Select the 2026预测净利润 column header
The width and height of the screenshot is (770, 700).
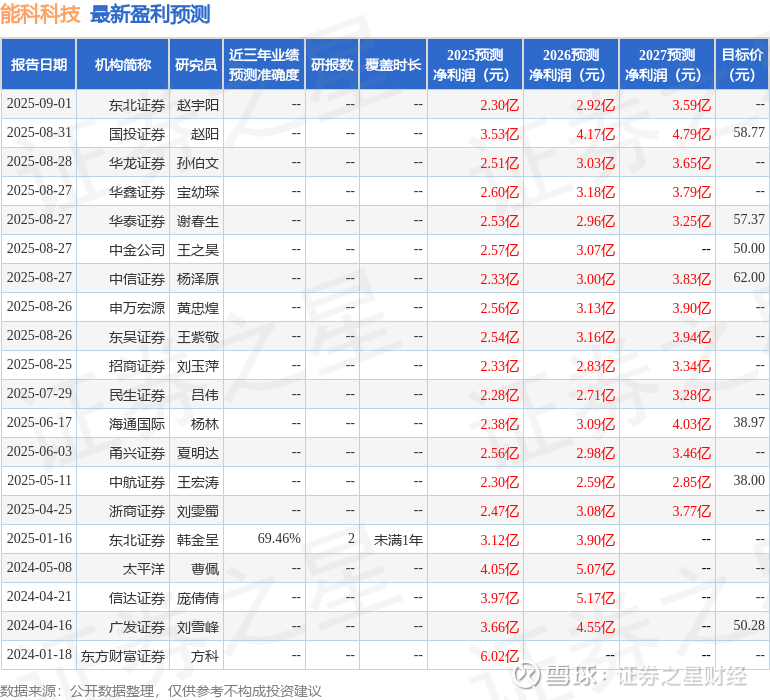571,64
